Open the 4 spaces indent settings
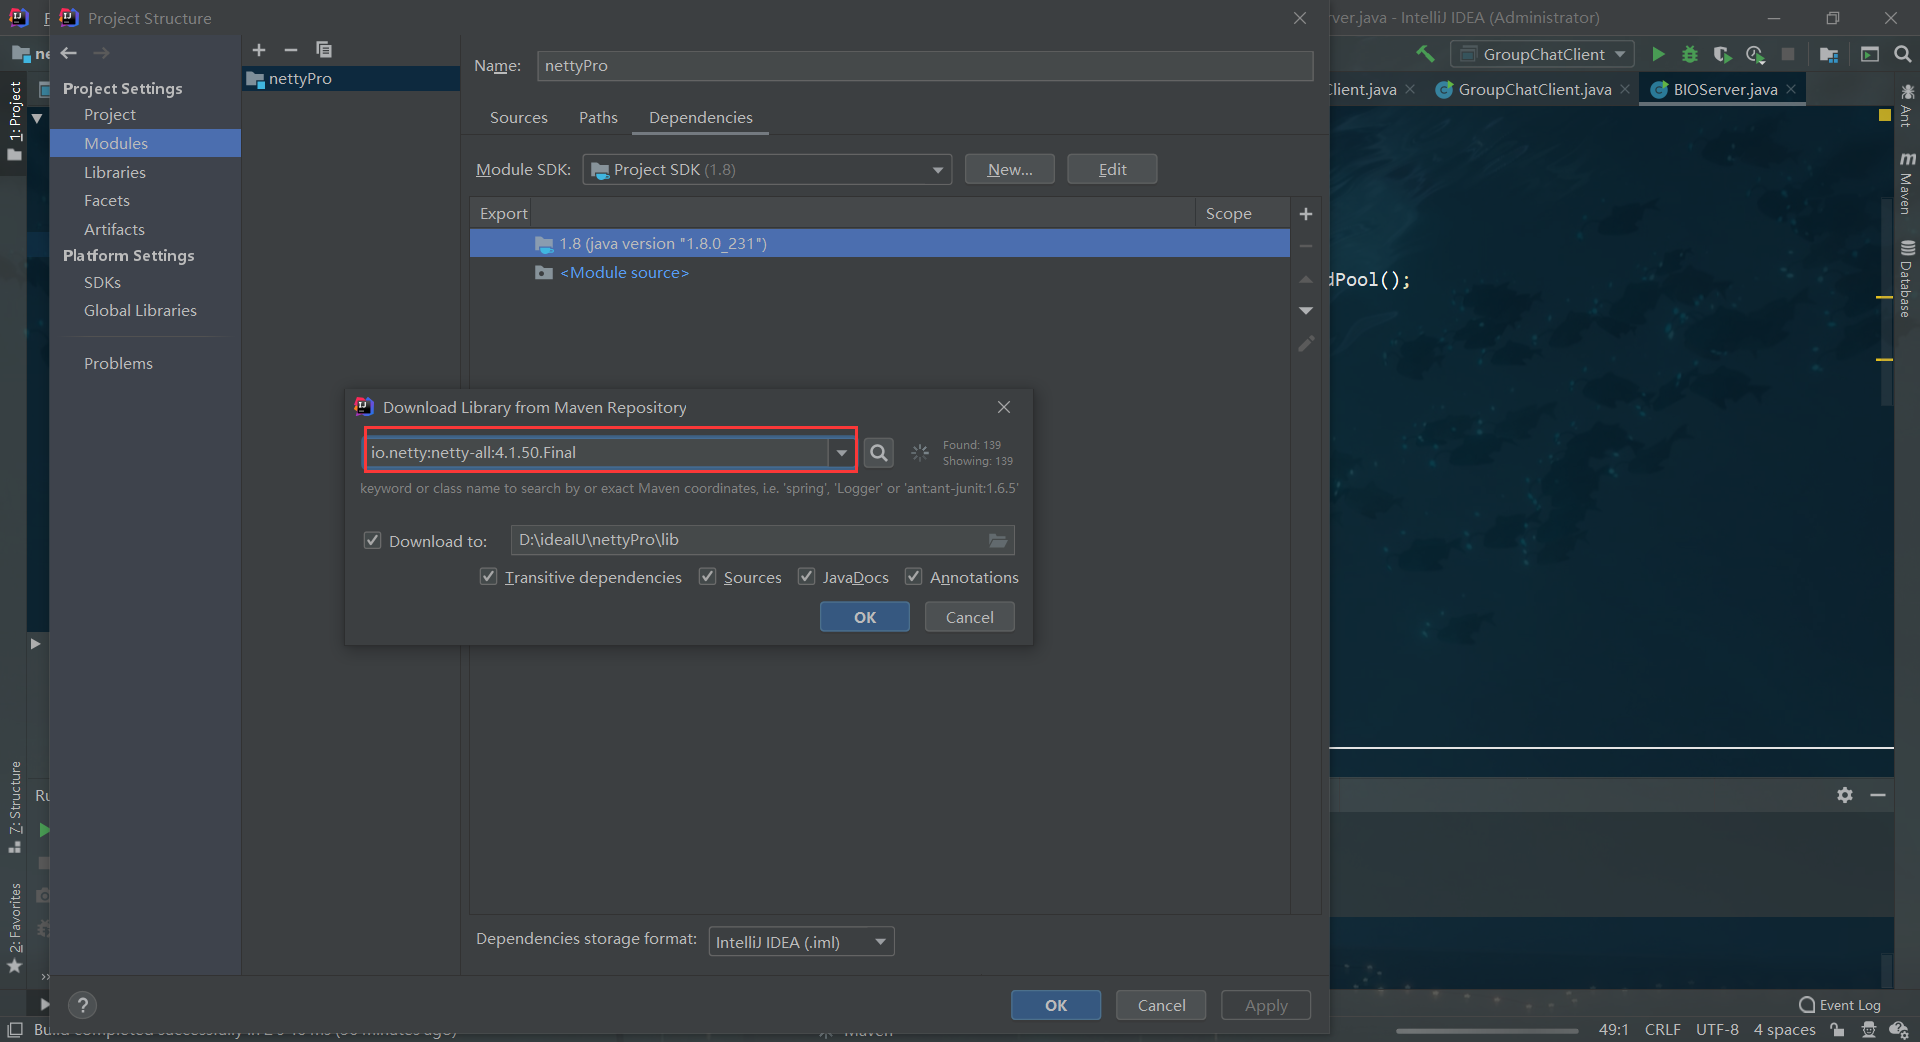 (1784, 1030)
